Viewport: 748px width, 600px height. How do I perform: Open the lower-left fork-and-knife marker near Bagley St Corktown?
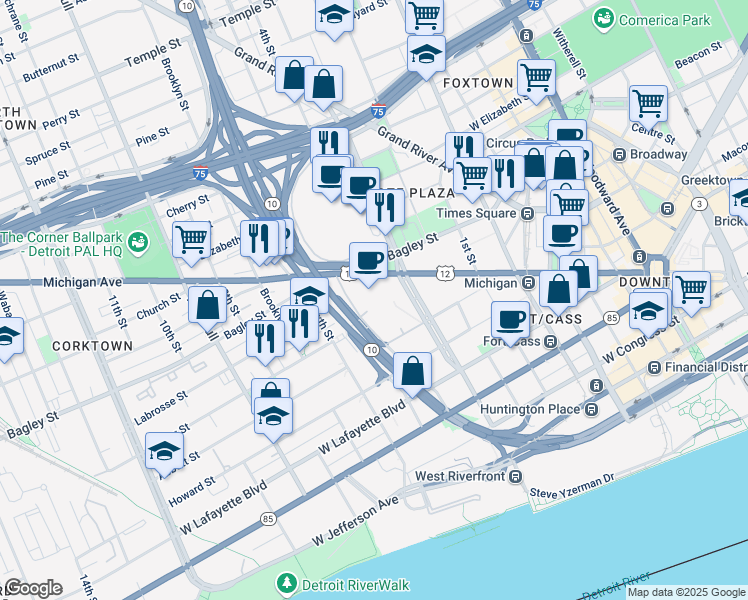tap(265, 341)
